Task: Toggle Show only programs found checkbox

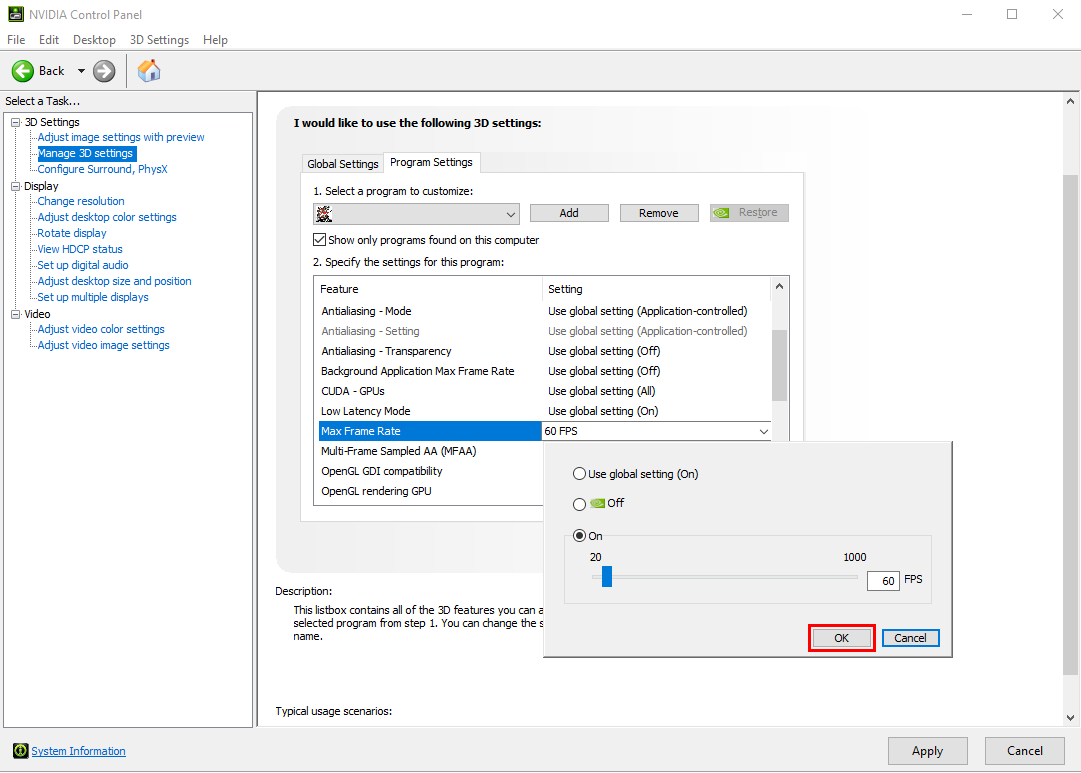Action: point(319,240)
